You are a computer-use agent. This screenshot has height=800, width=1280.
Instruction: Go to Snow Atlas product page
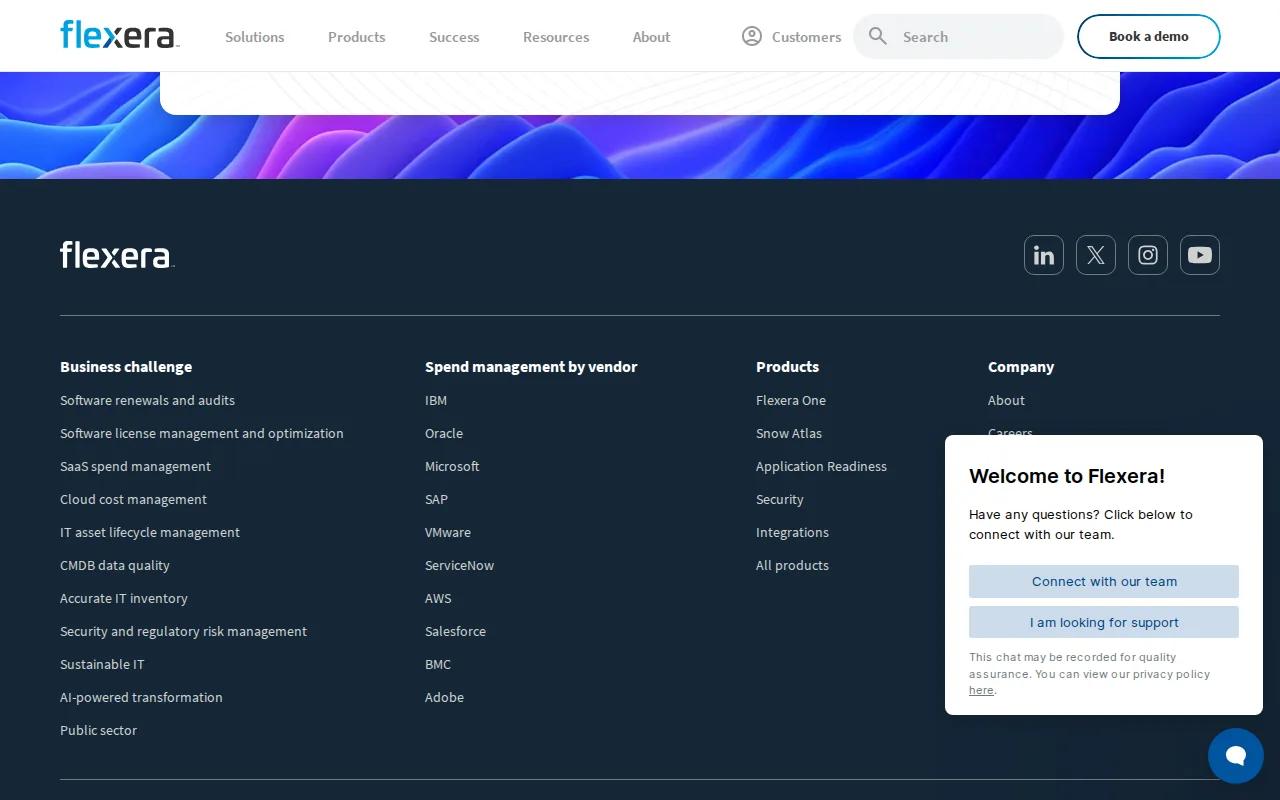click(789, 433)
